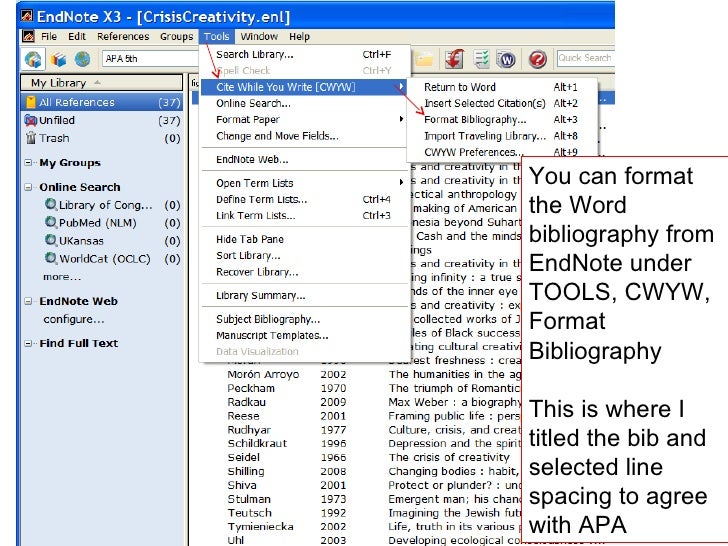The height and width of the screenshot is (546, 728).
Task: Choose Subject Bibliography
Action: pyautogui.click(x=303, y=319)
